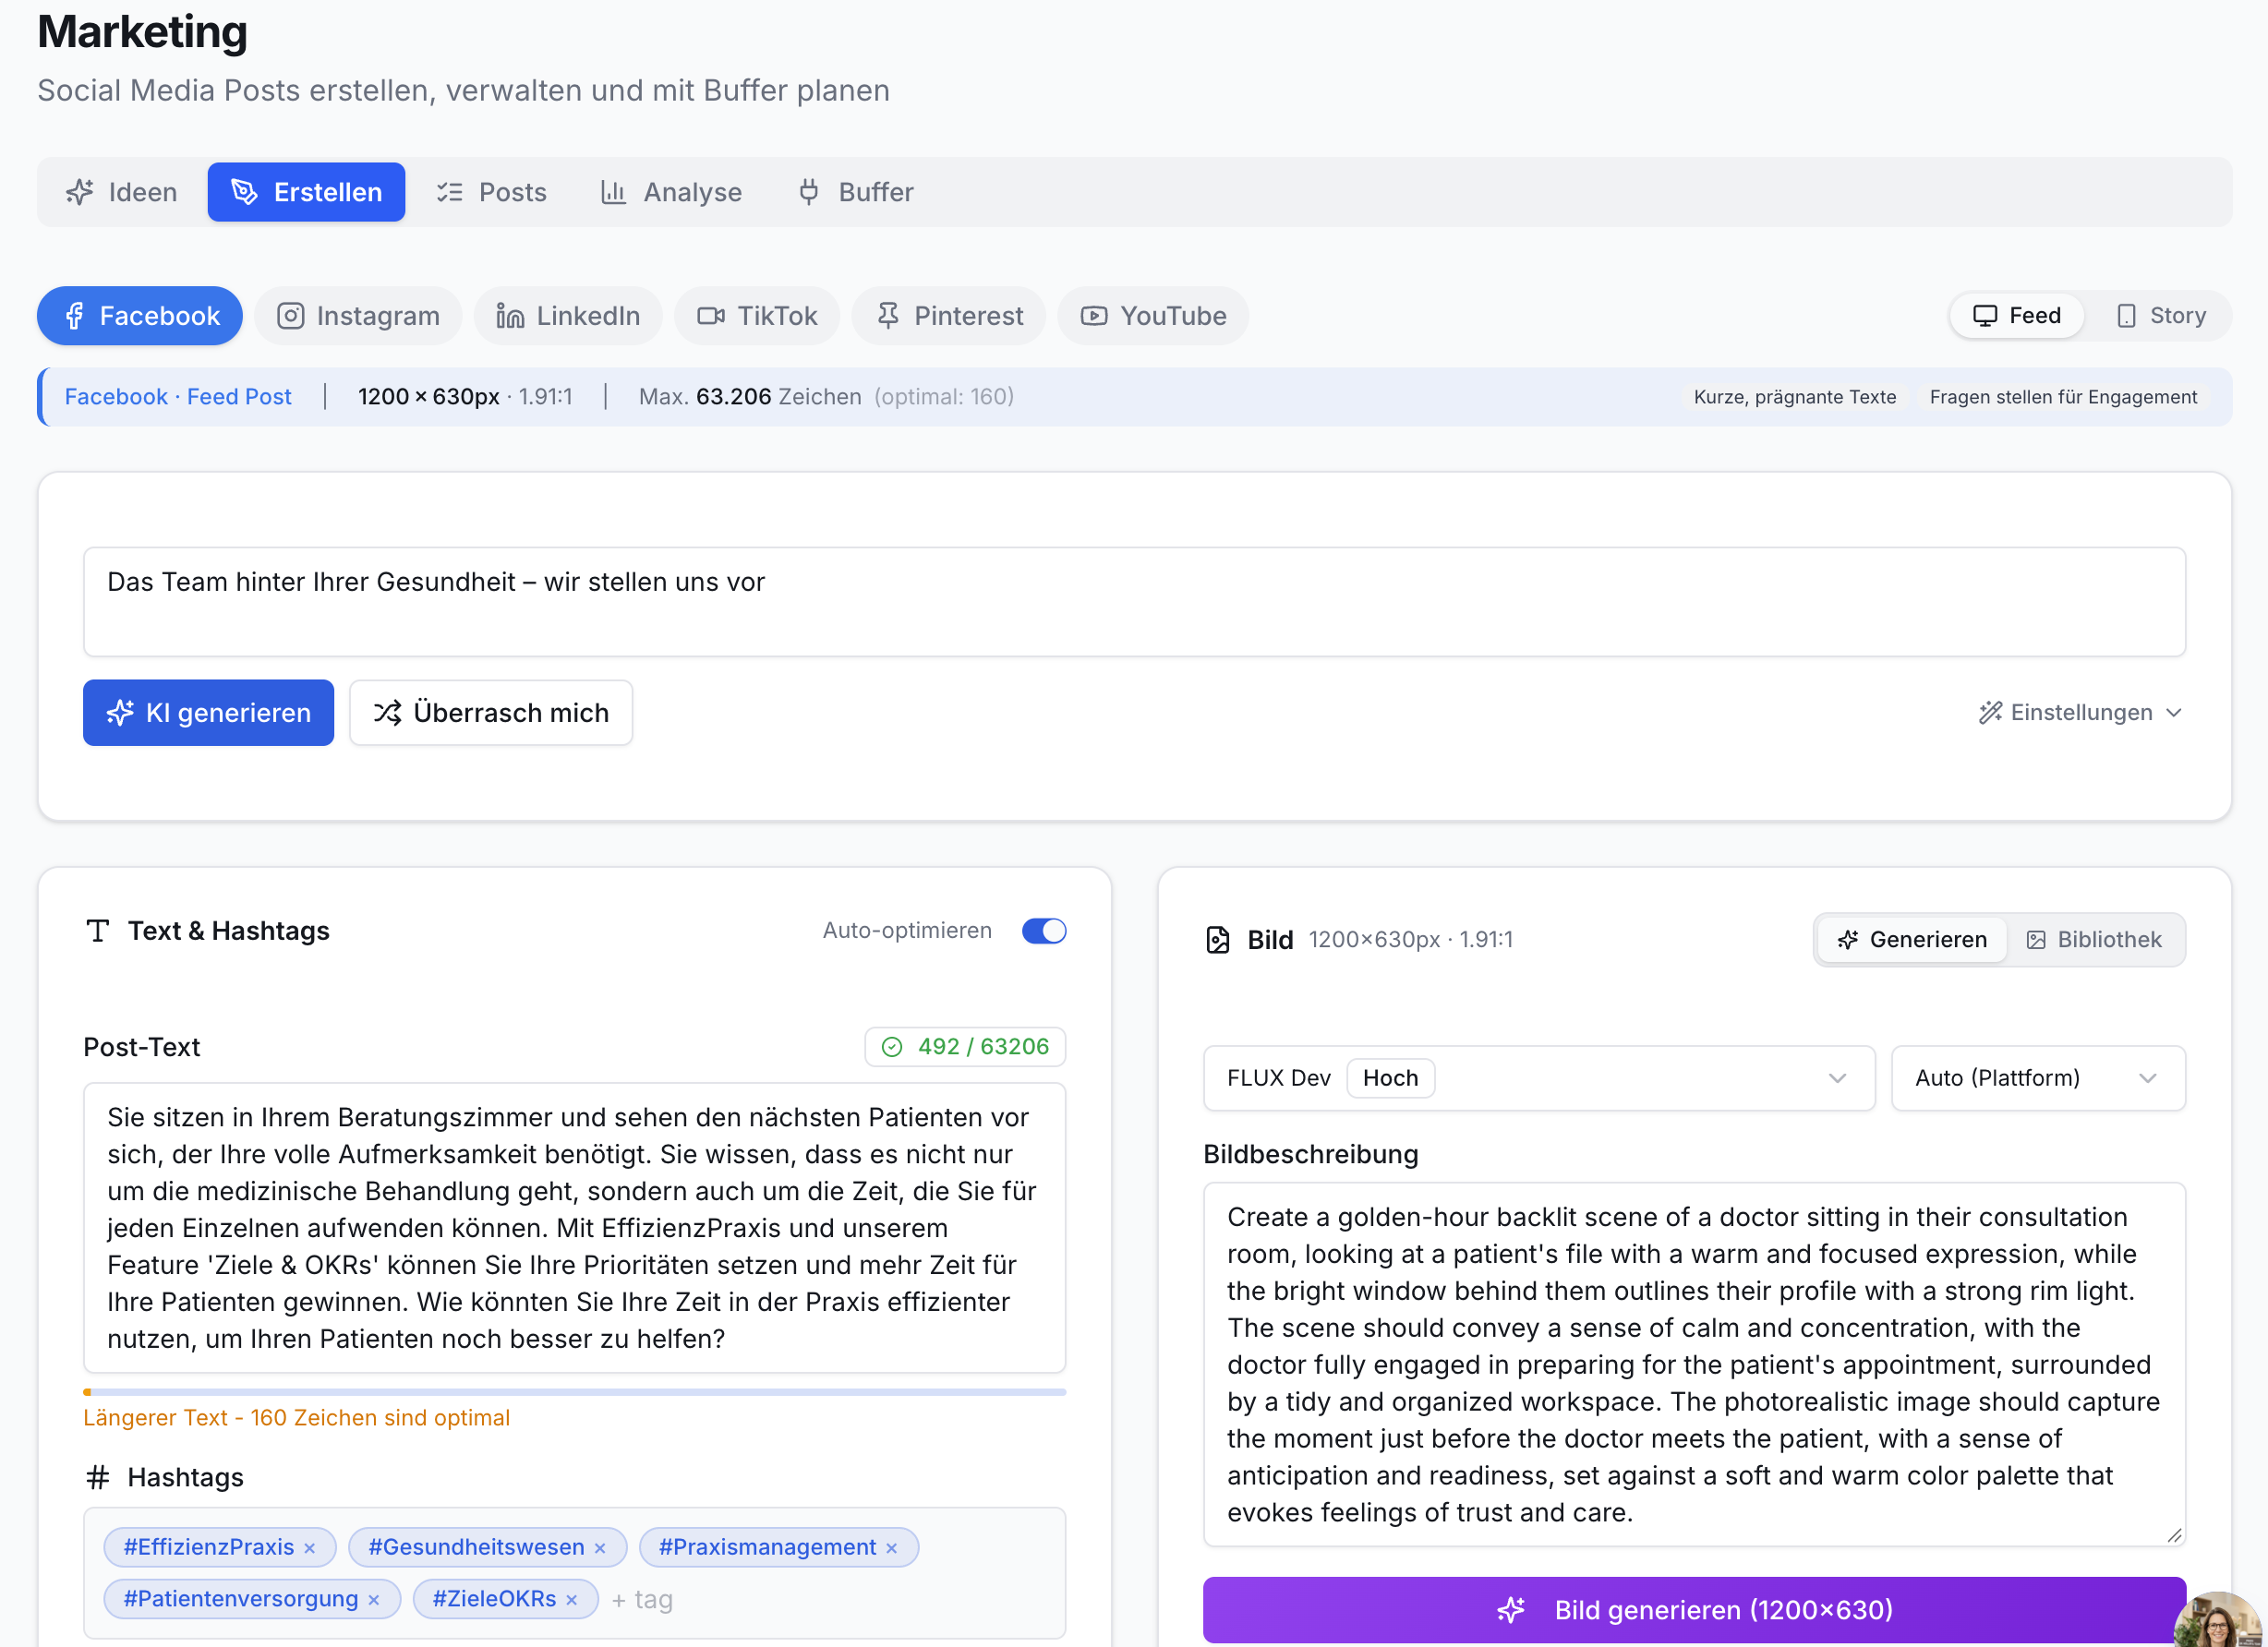Switch to the Erstellen tab

coord(306,192)
